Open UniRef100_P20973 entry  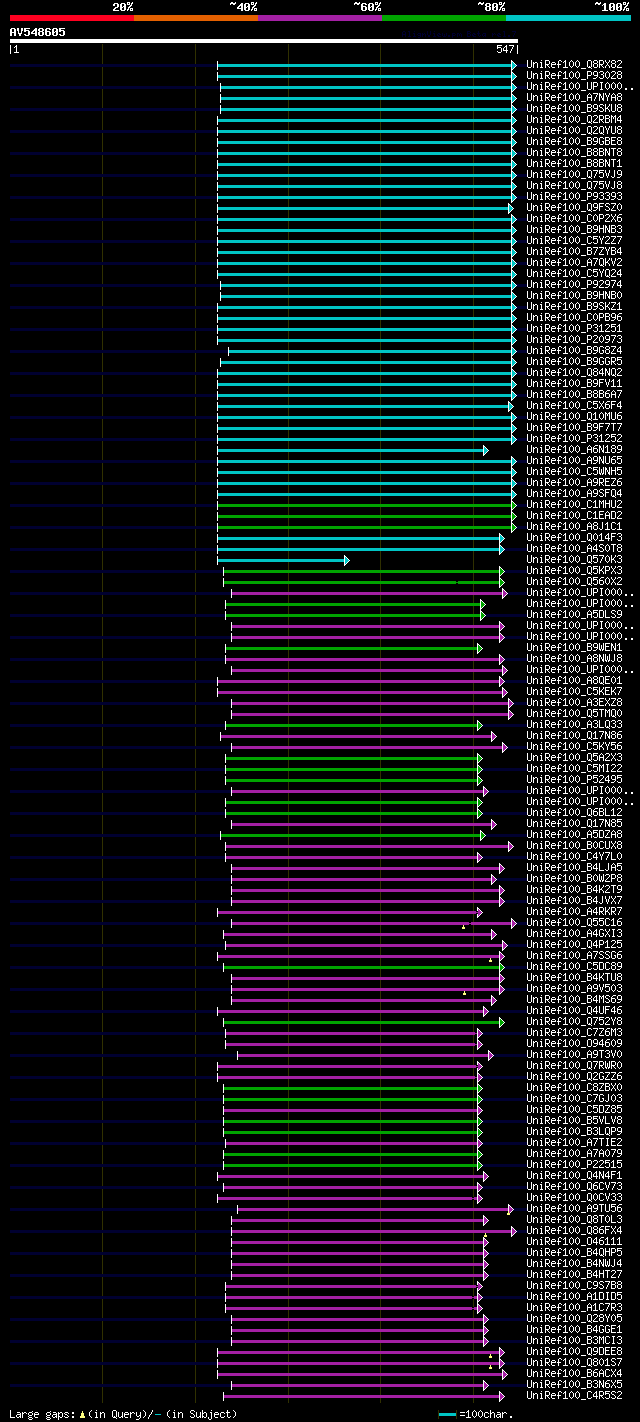[574, 339]
